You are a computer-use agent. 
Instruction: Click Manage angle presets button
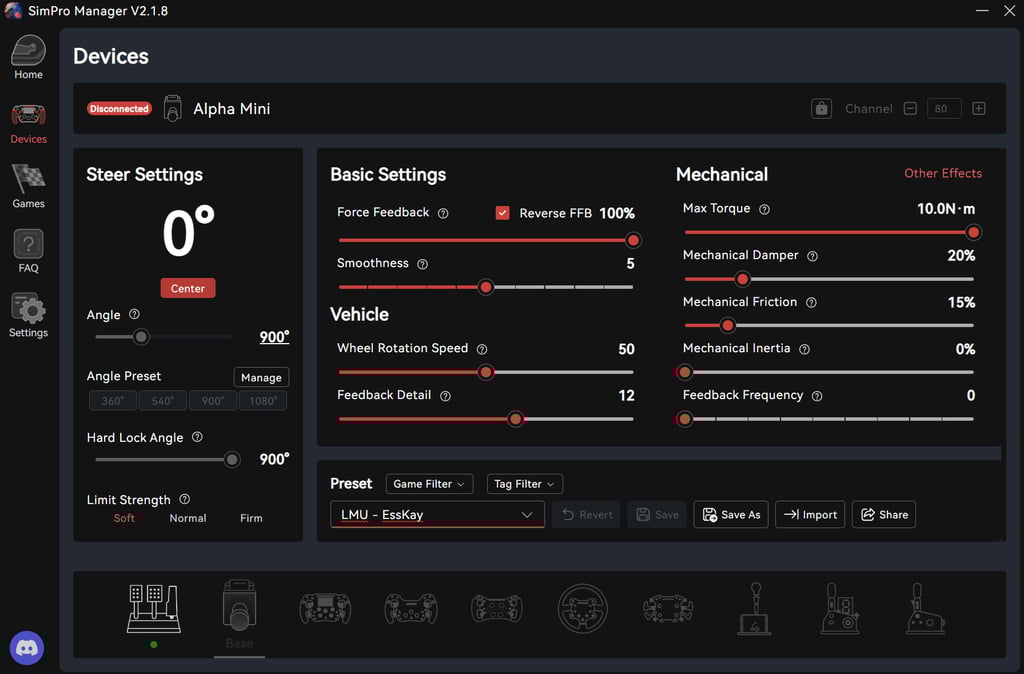(x=261, y=377)
